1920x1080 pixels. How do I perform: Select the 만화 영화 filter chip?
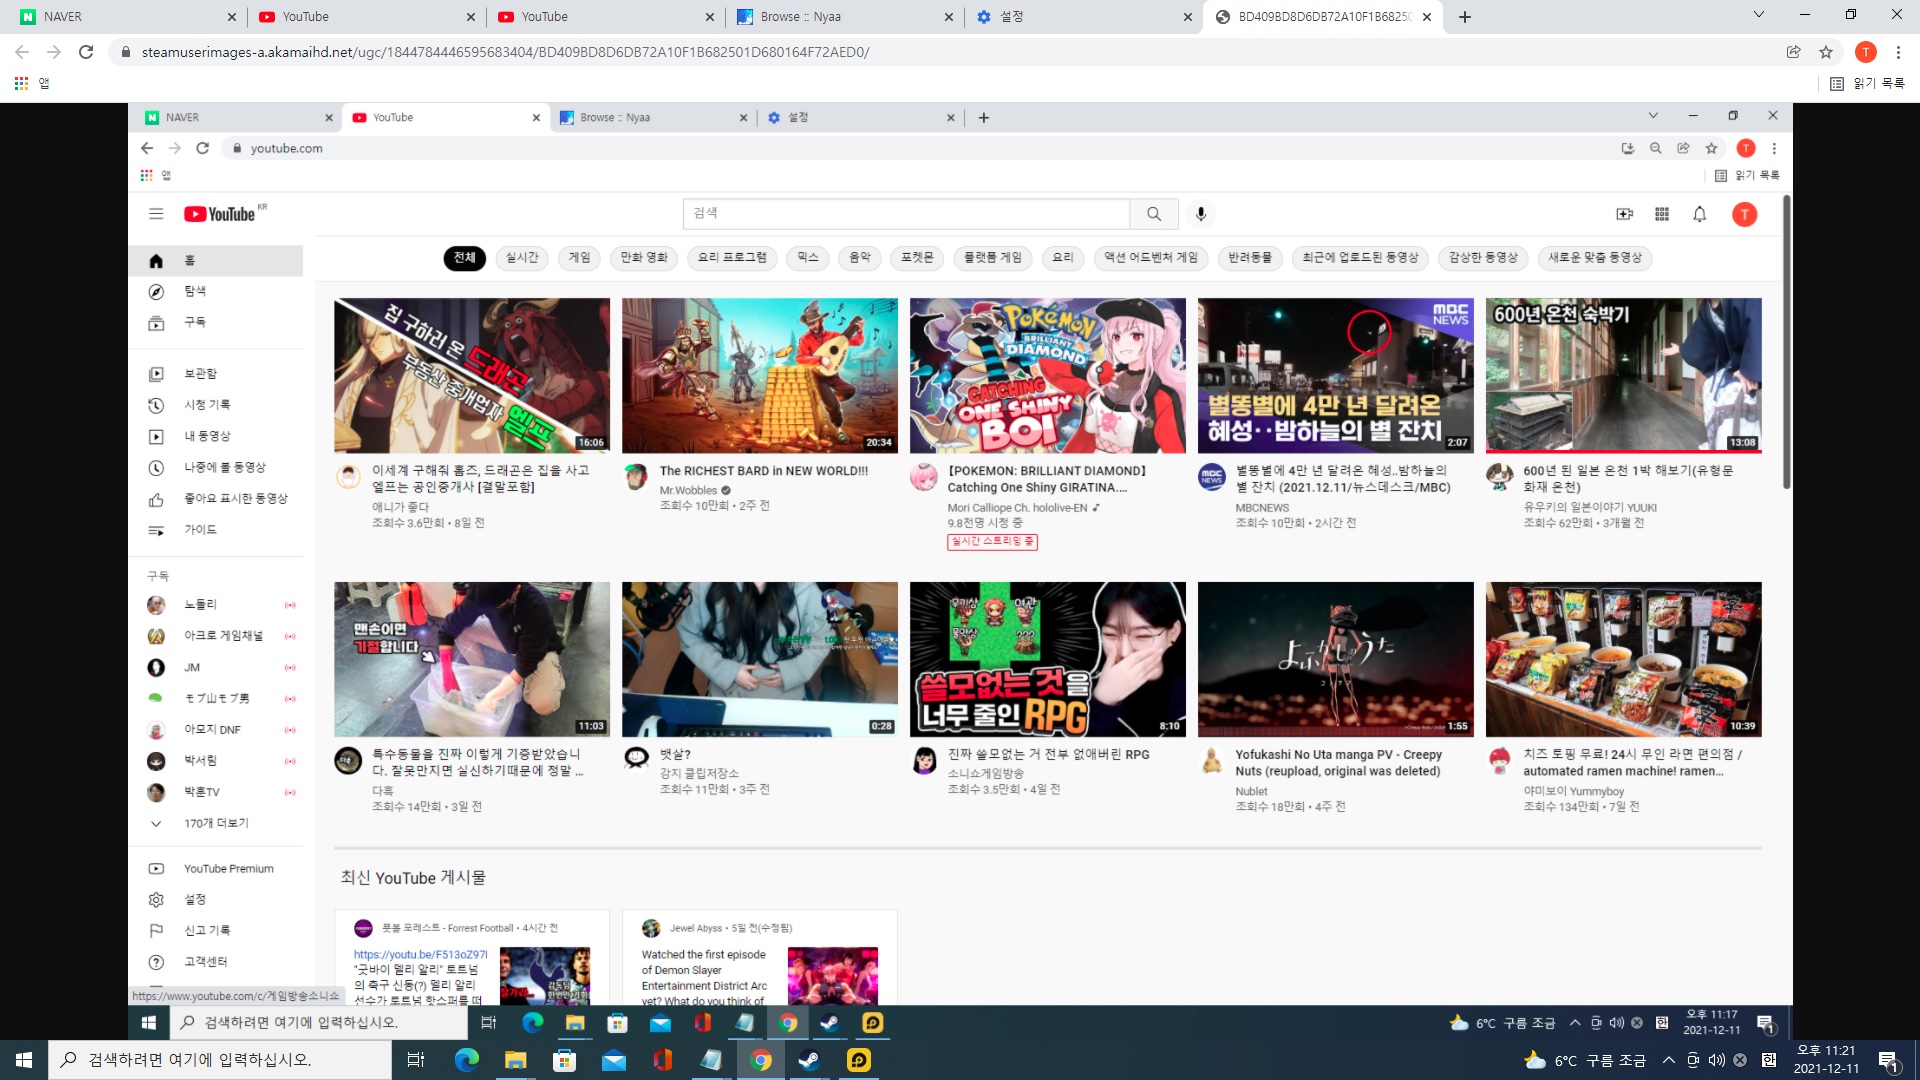(644, 258)
